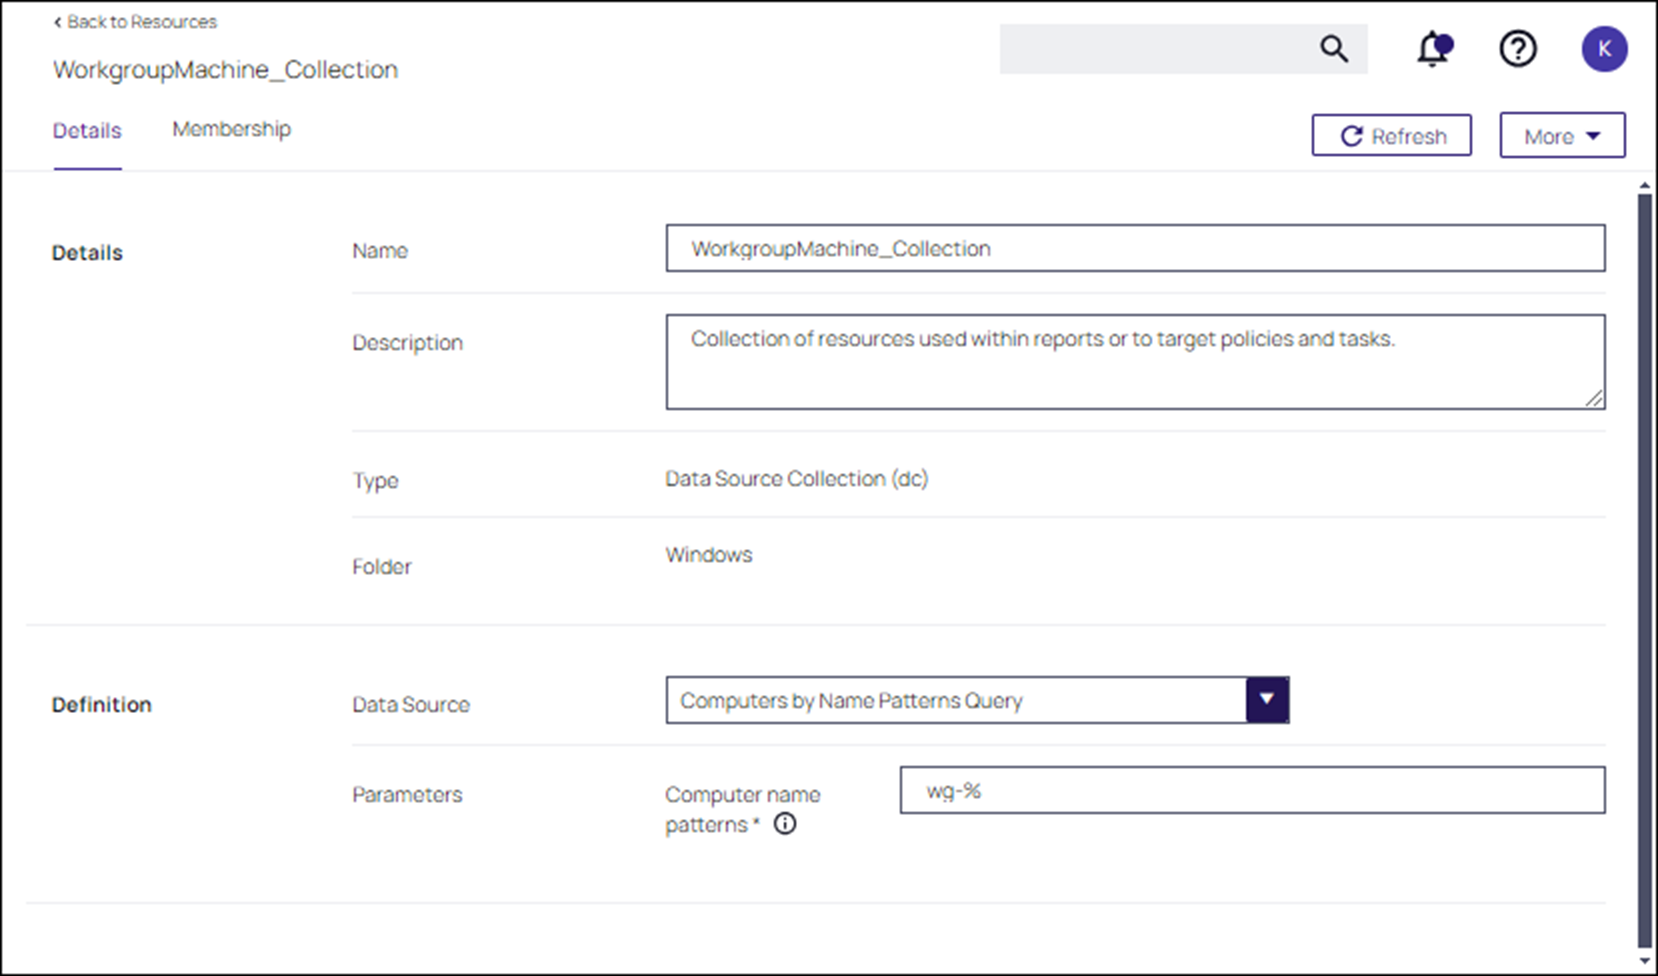Switch to the Membership tab
Image resolution: width=1658 pixels, height=976 pixels.
(231, 129)
